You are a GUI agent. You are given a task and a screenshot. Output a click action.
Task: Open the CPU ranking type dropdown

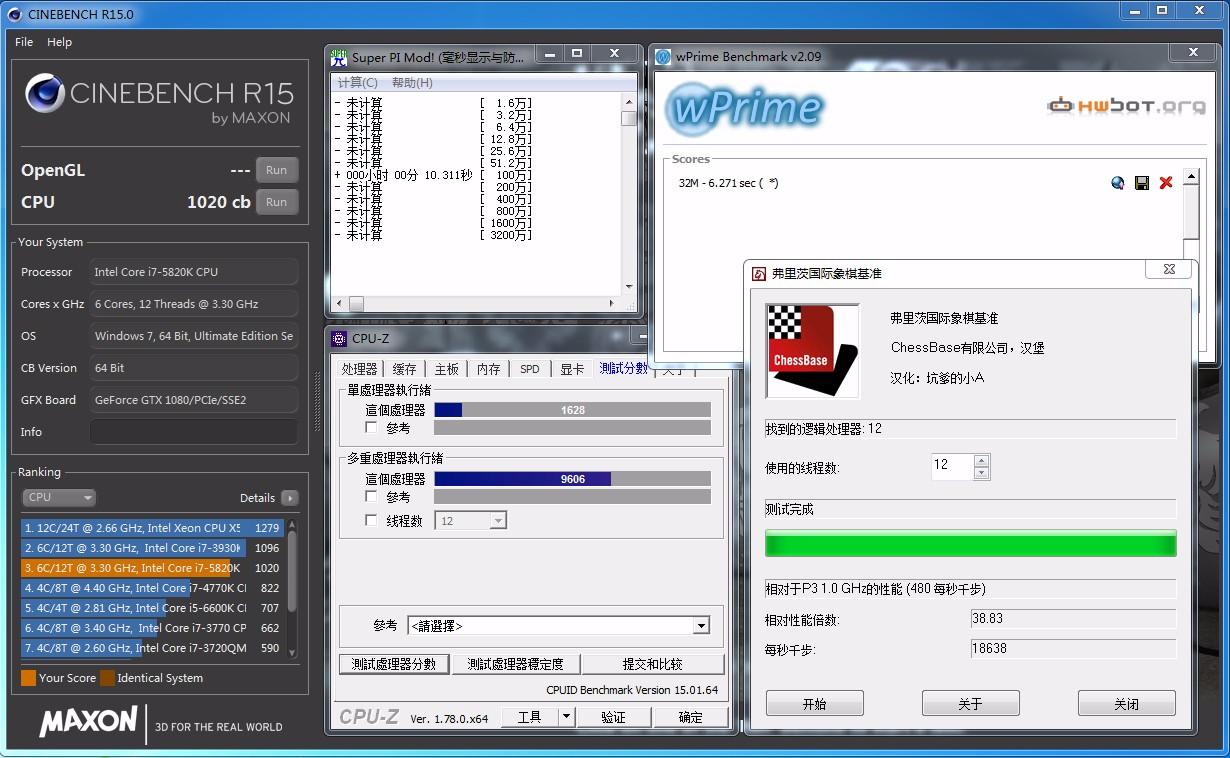[59, 498]
